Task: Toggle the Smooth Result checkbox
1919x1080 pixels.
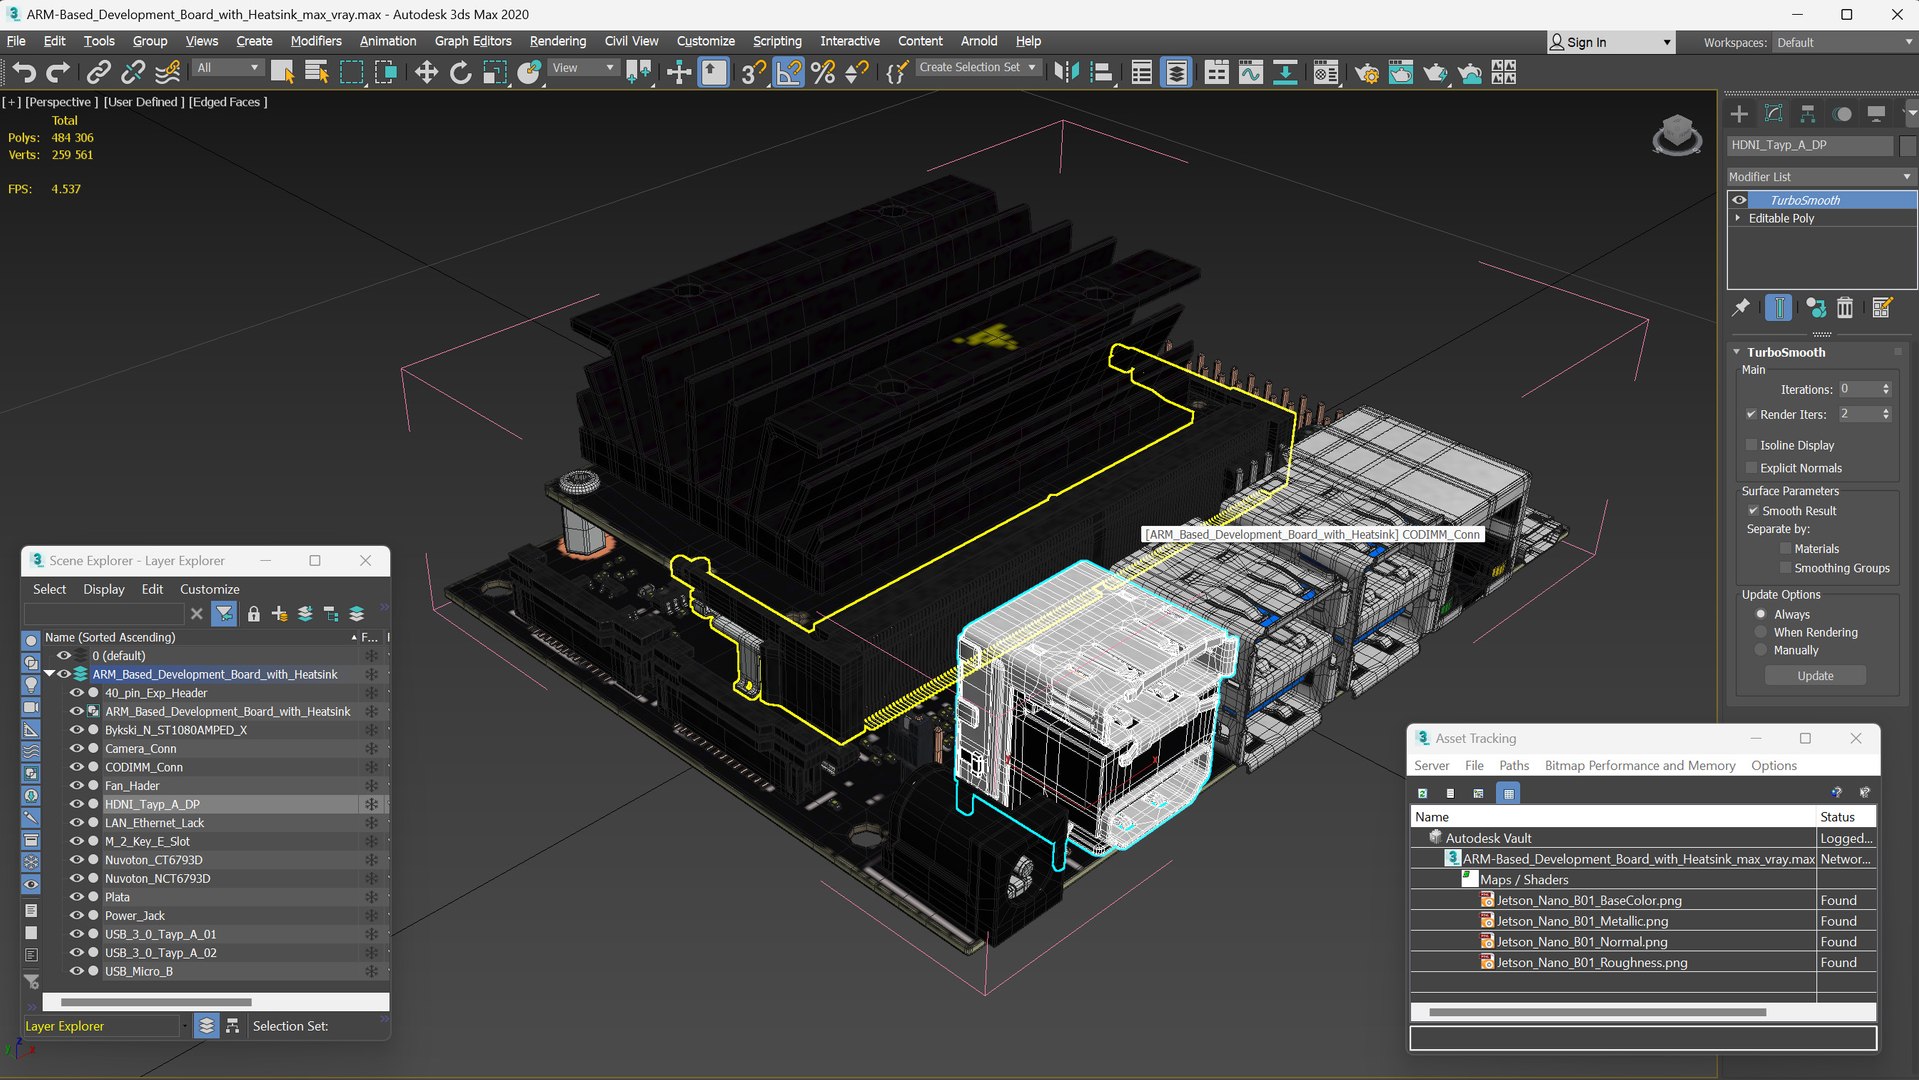Action: pos(1753,511)
